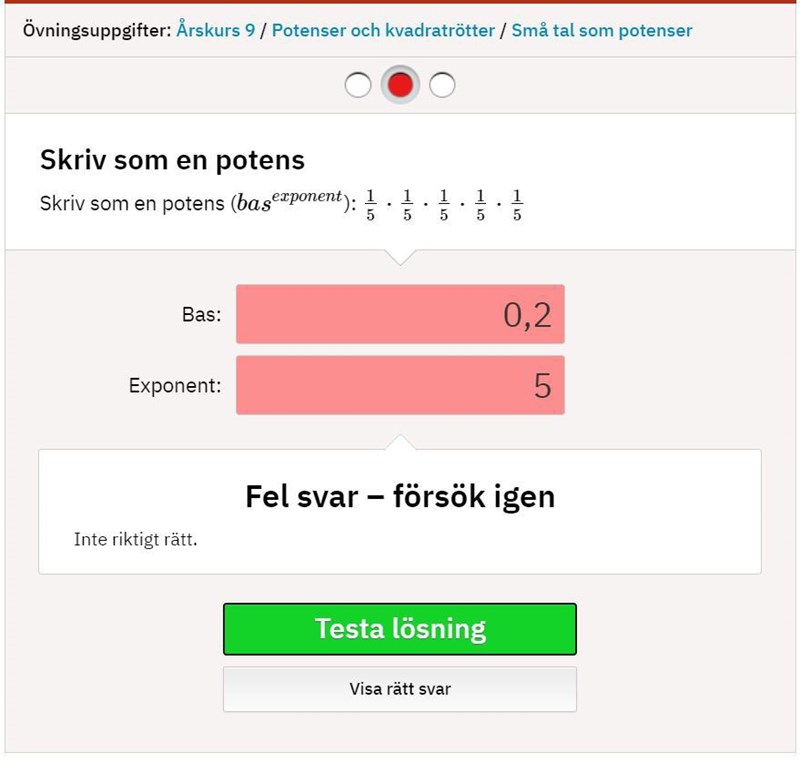Viewport: 800px width, 763px height.
Task: Click the last 1/5 fraction
Action: click(517, 204)
